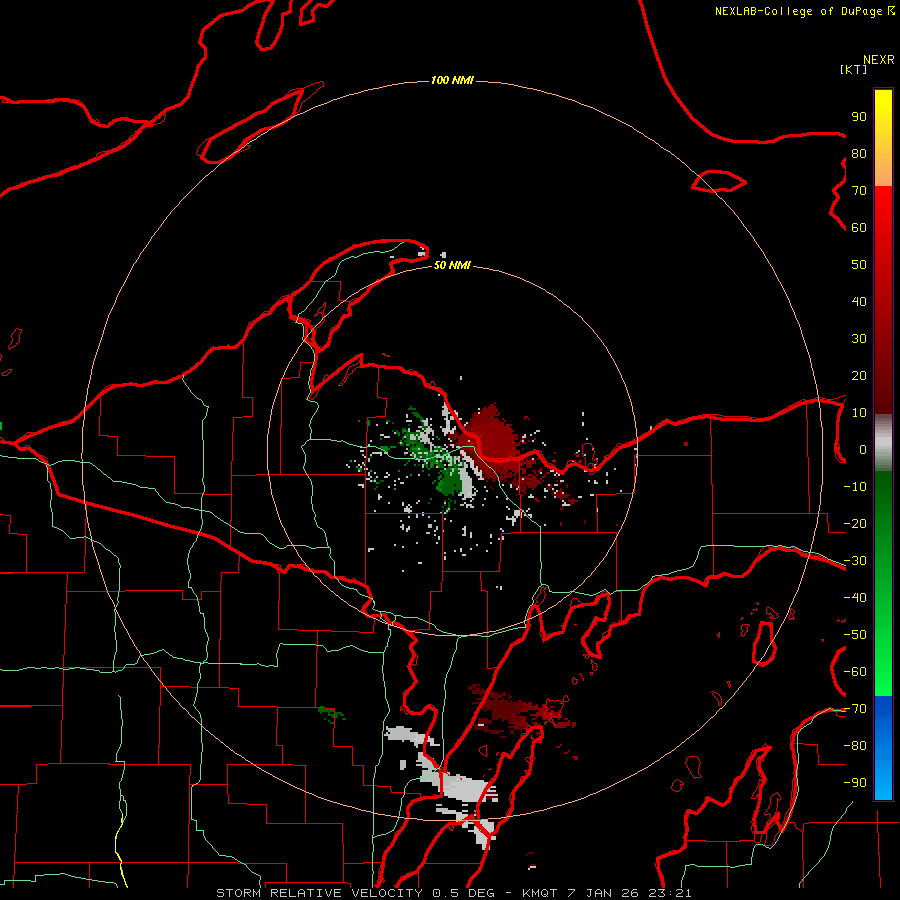Click the 20 value on velocity scale
The width and height of the screenshot is (900, 900).
[x=859, y=376]
